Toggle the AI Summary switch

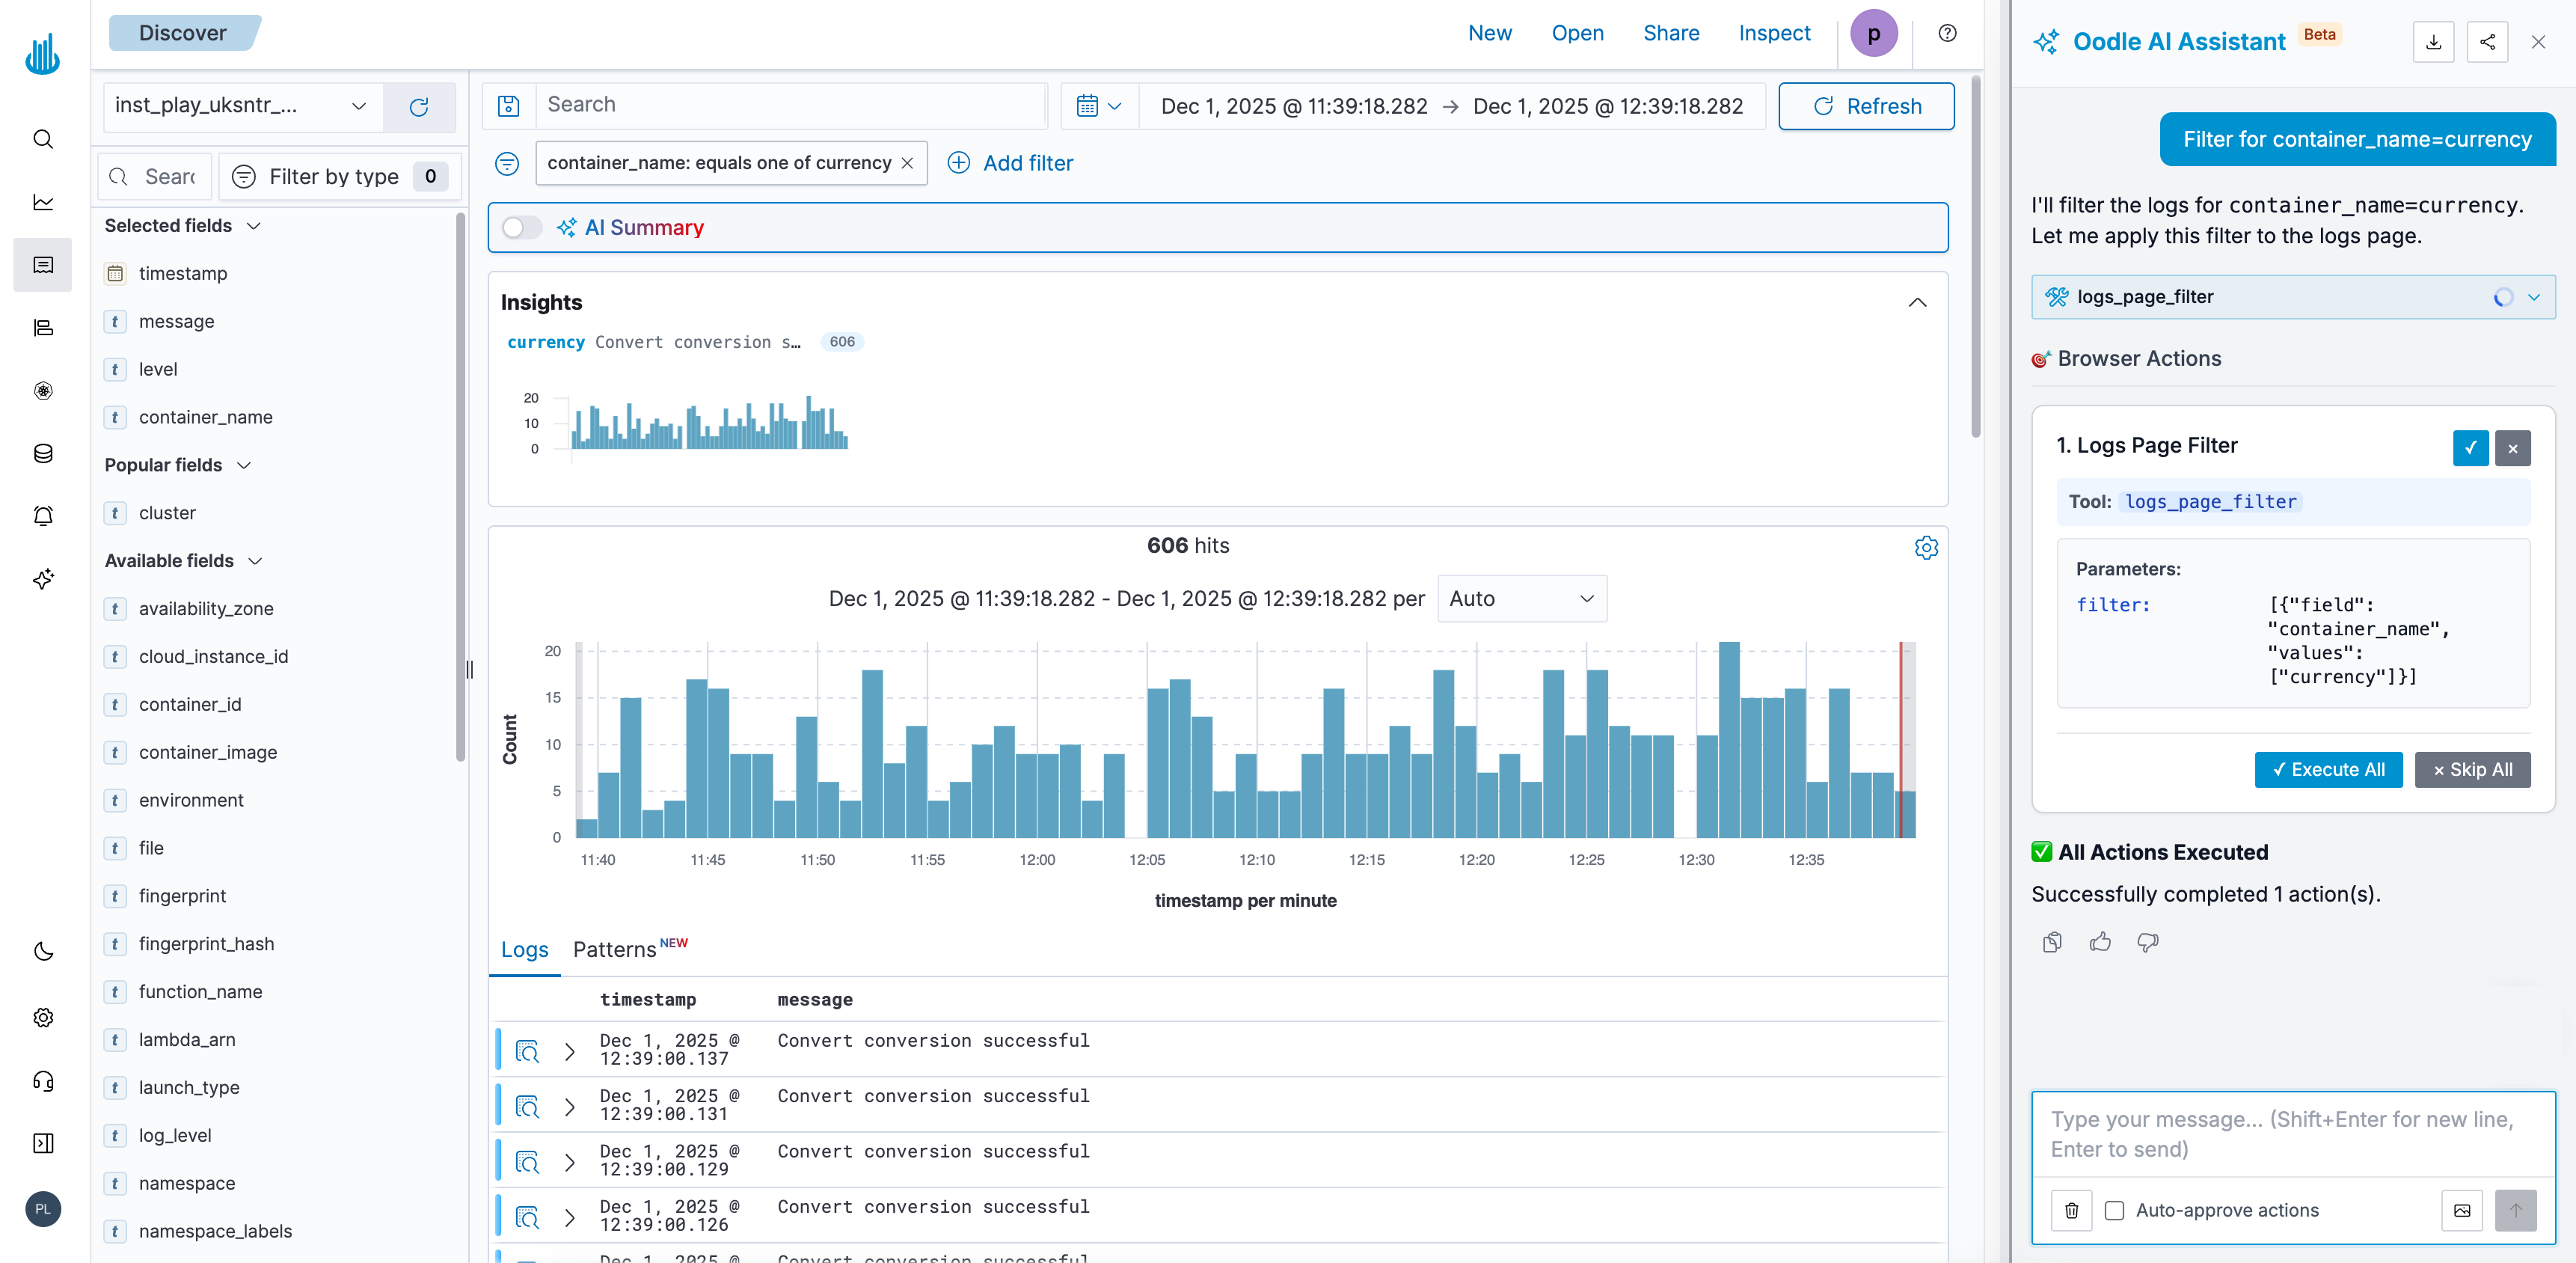click(521, 228)
